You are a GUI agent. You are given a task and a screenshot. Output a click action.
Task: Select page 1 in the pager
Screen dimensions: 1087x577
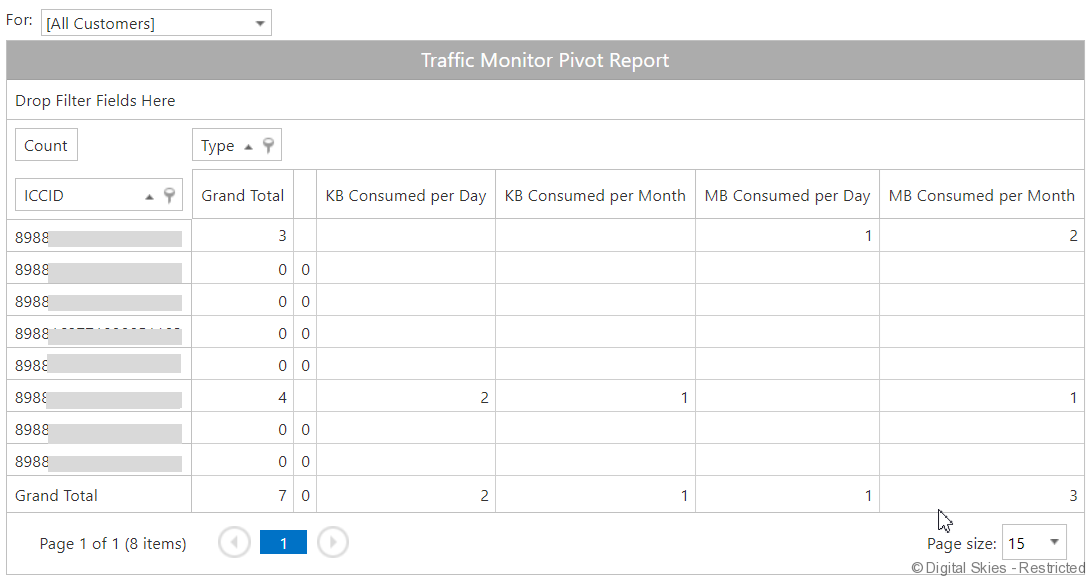coord(283,543)
